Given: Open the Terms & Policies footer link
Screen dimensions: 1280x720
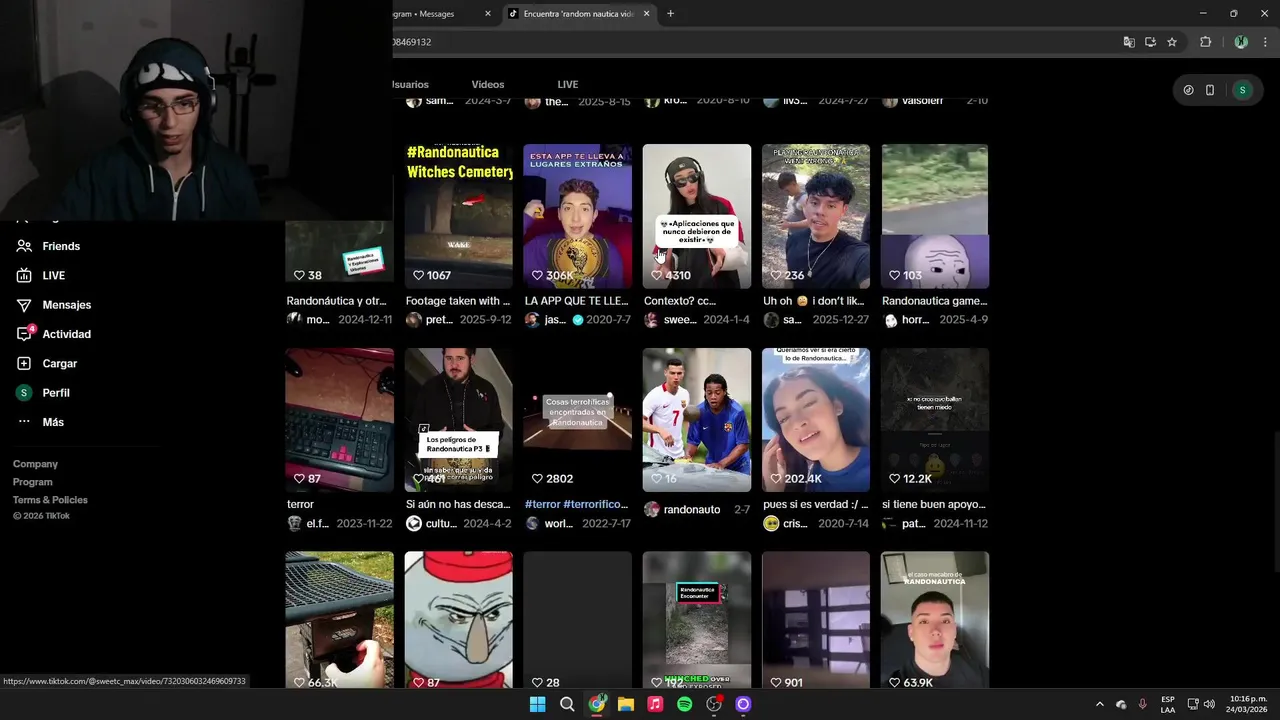Looking at the screenshot, I should 50,500.
